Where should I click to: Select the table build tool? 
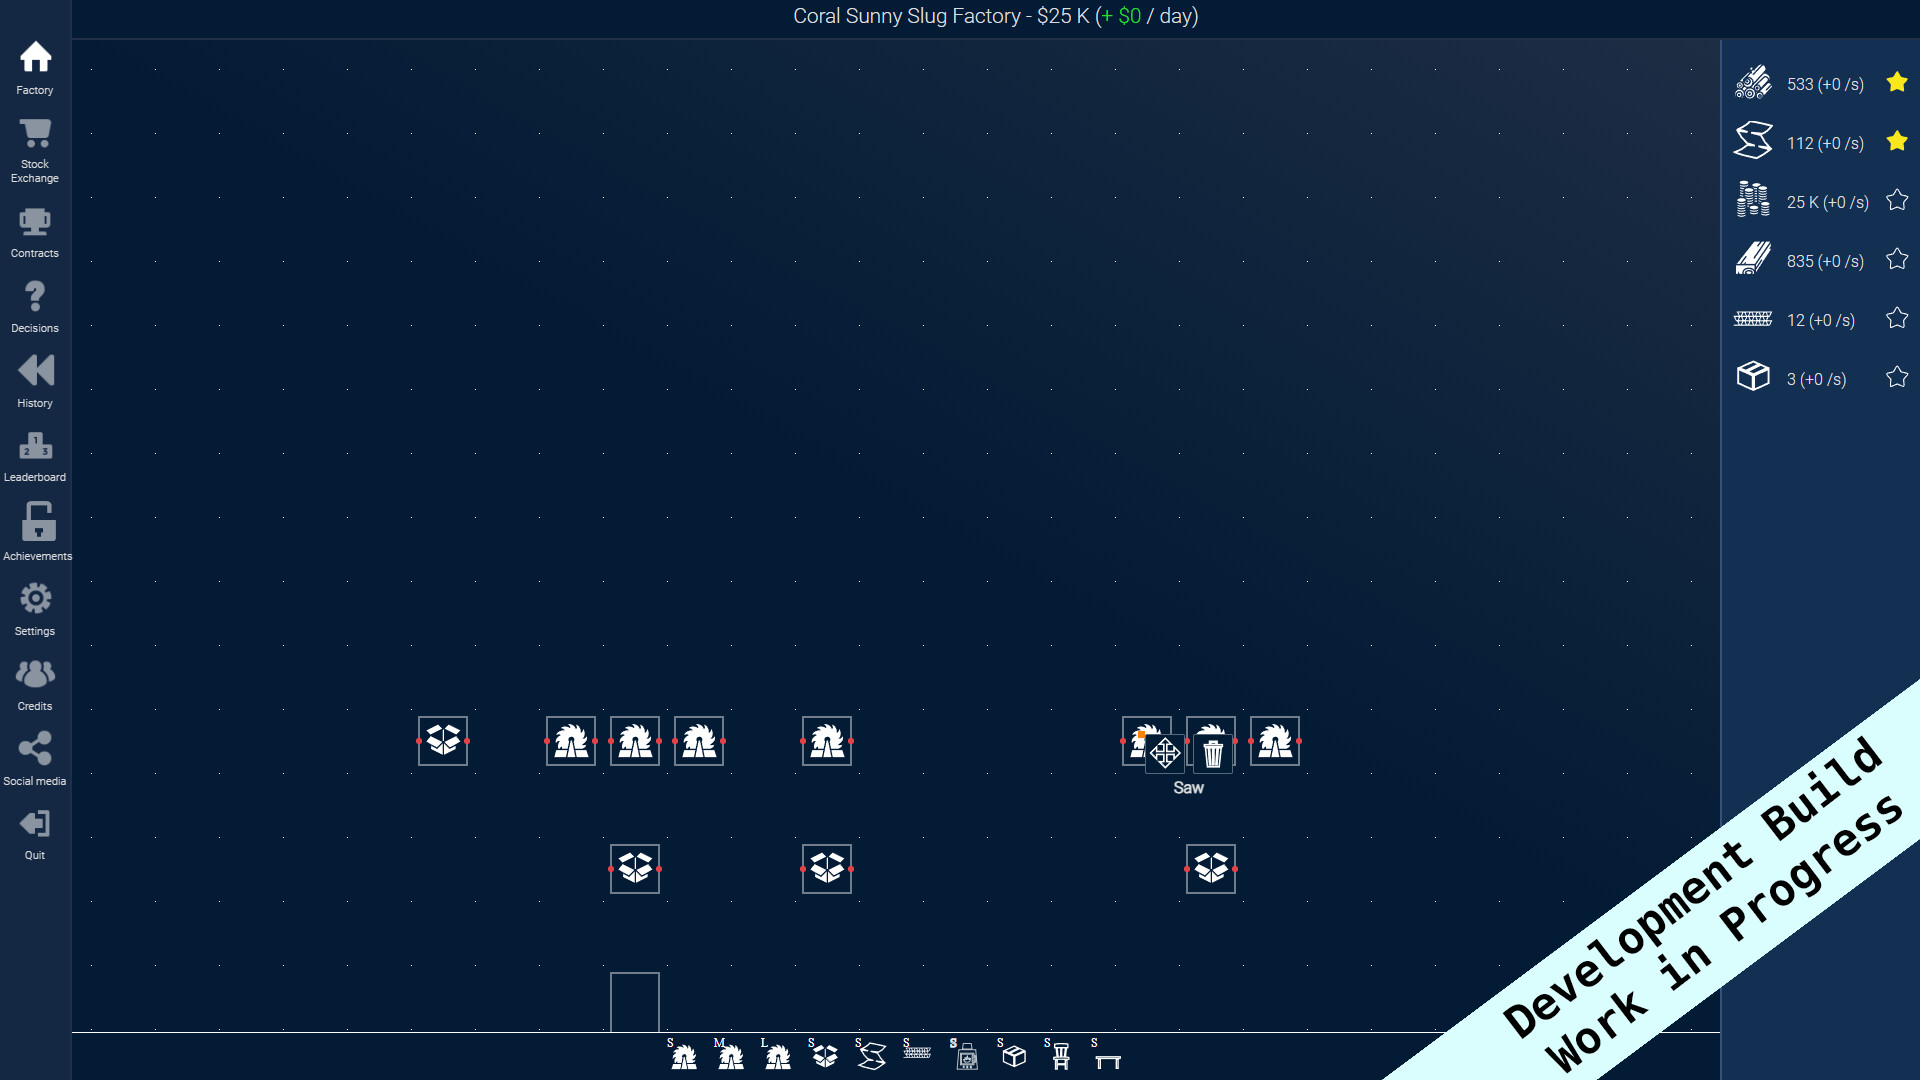coord(1107,1057)
